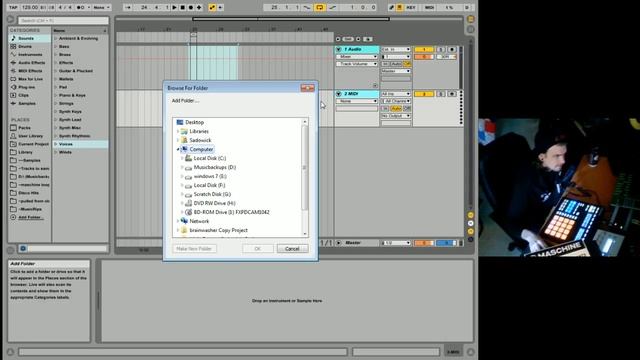Toggle the MIDI arrangement overdub plus button
This screenshot has width=640, height=360.
(x=199, y=7)
